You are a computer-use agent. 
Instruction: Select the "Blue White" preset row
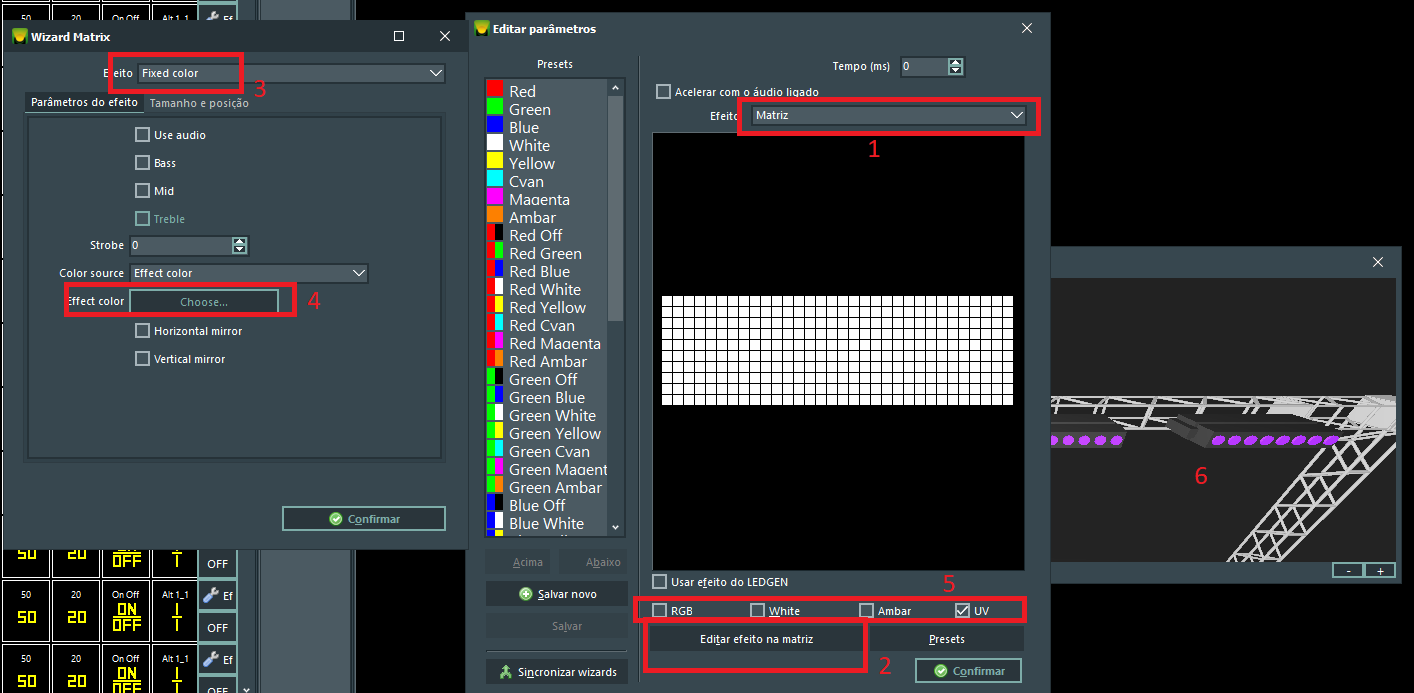[x=546, y=523]
